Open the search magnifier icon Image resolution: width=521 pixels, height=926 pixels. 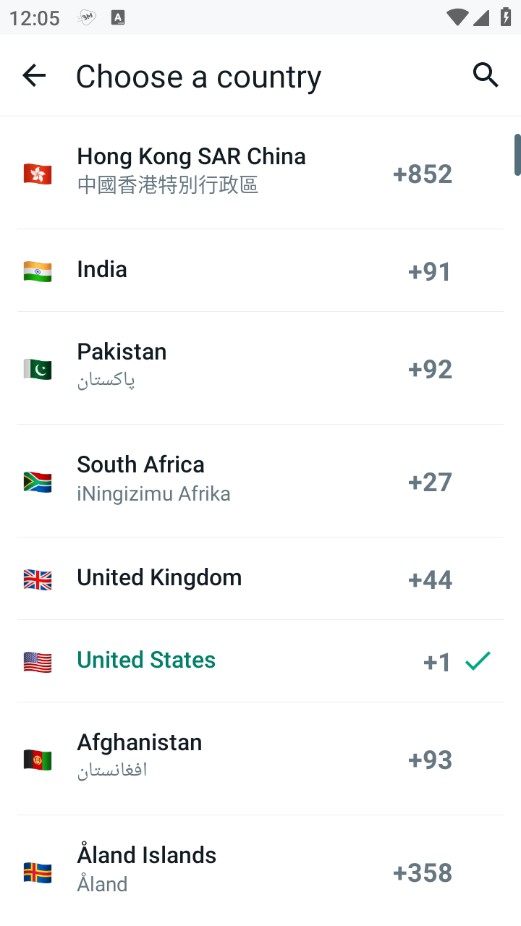(486, 76)
